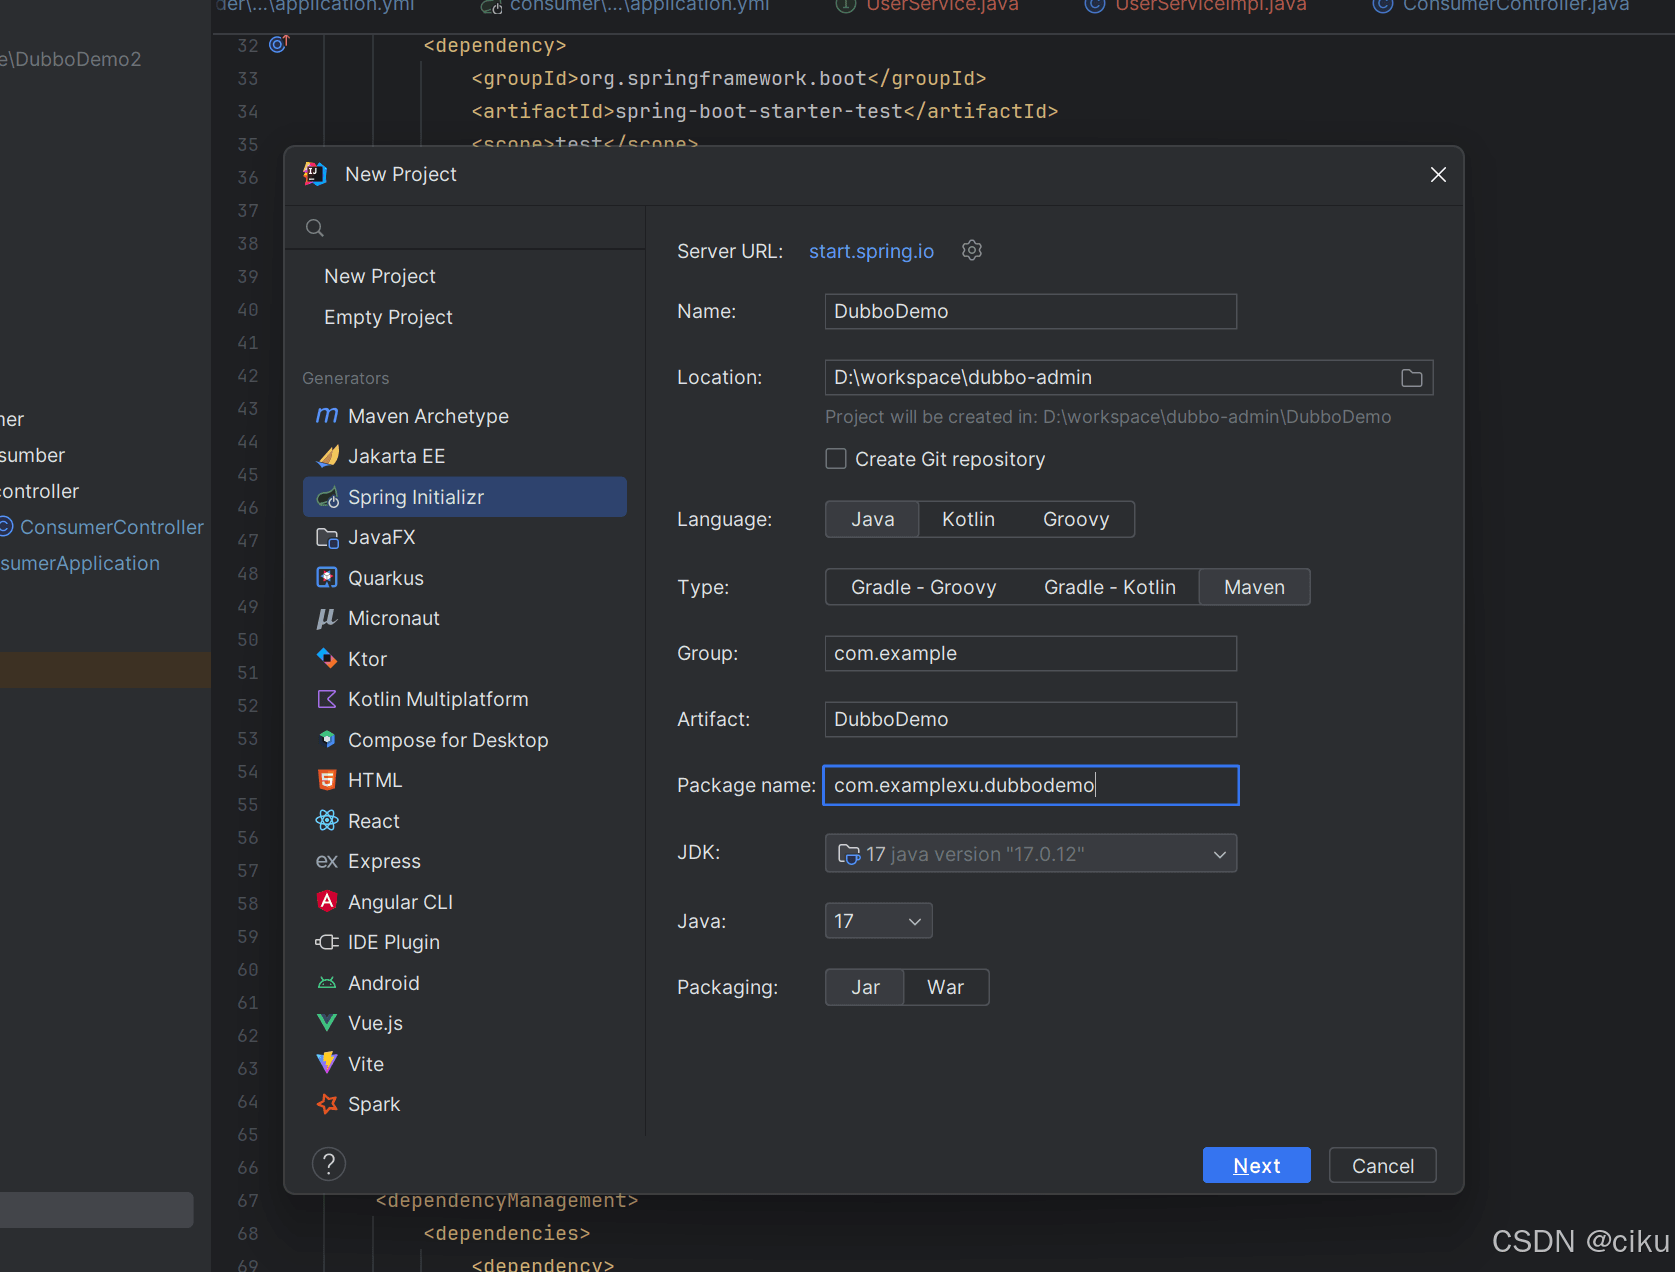The image size is (1675, 1272).
Task: Click the Micronaut generator icon
Action: tap(327, 618)
